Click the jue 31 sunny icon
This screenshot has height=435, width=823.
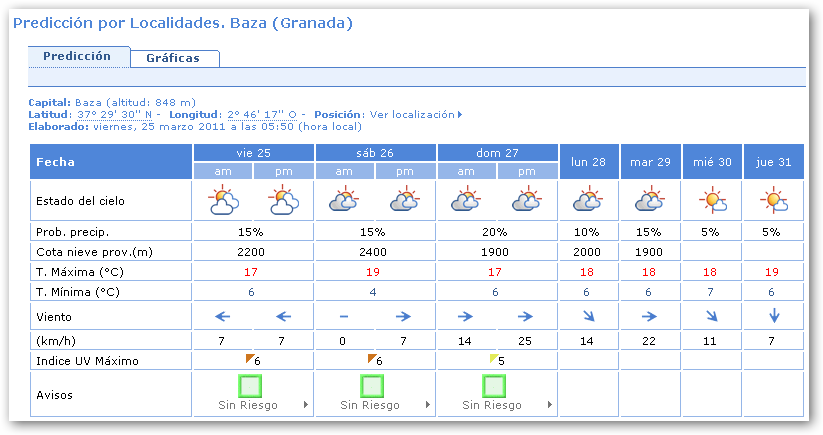tap(773, 202)
